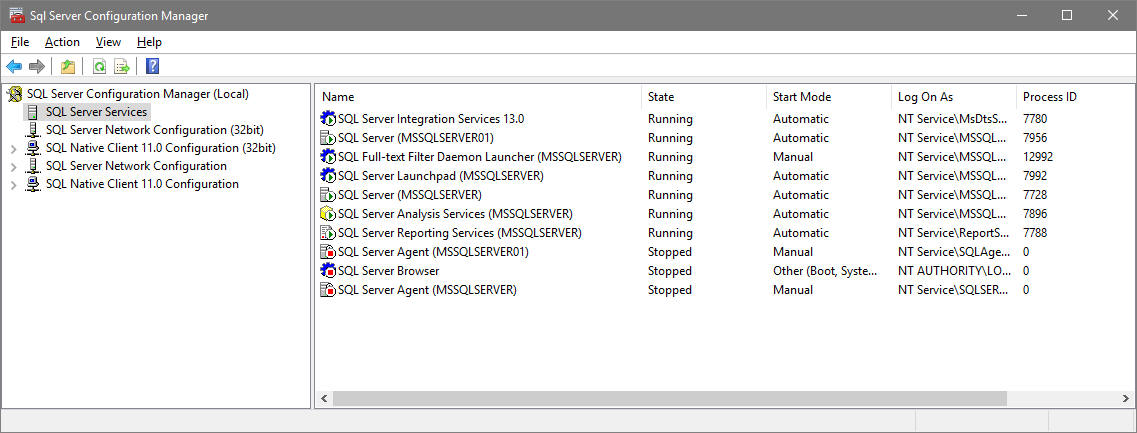Click the SQL Server (MSSQLSERVER01) service icon
1137x433 pixels.
pyautogui.click(x=328, y=137)
